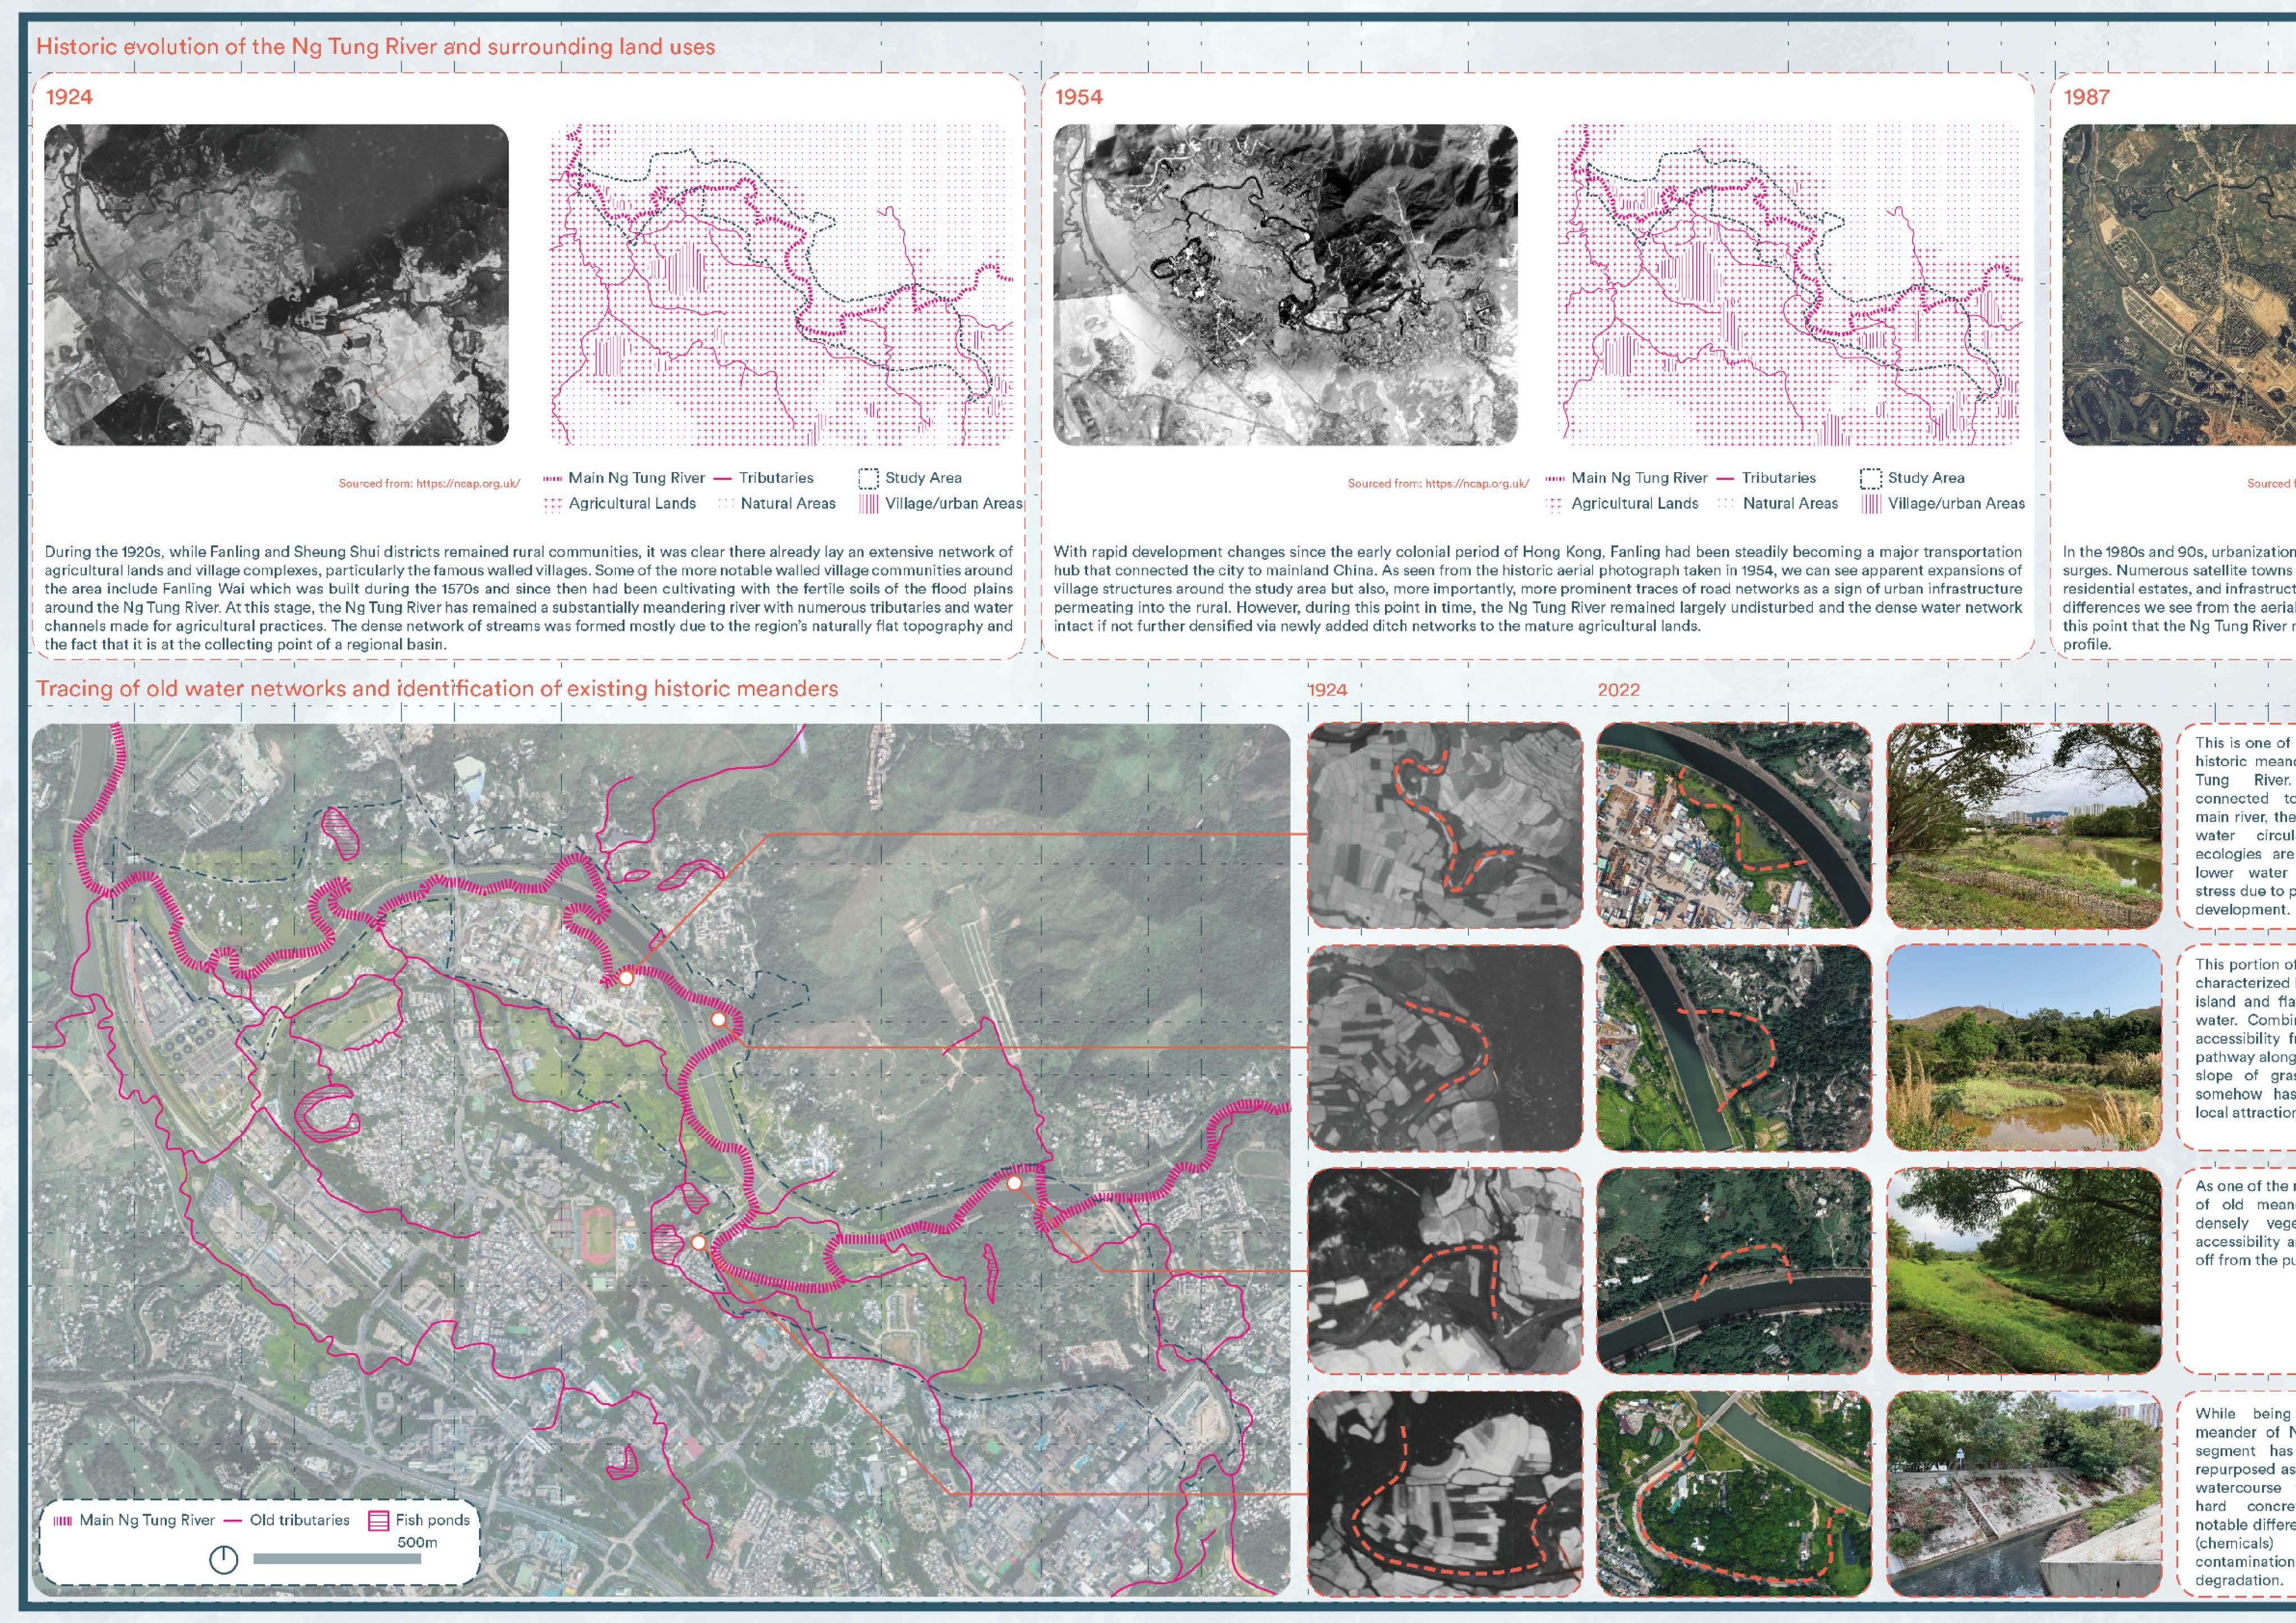
Task: Click the Main Ng Tung River map legend symbol
Action: (x=62, y=1520)
